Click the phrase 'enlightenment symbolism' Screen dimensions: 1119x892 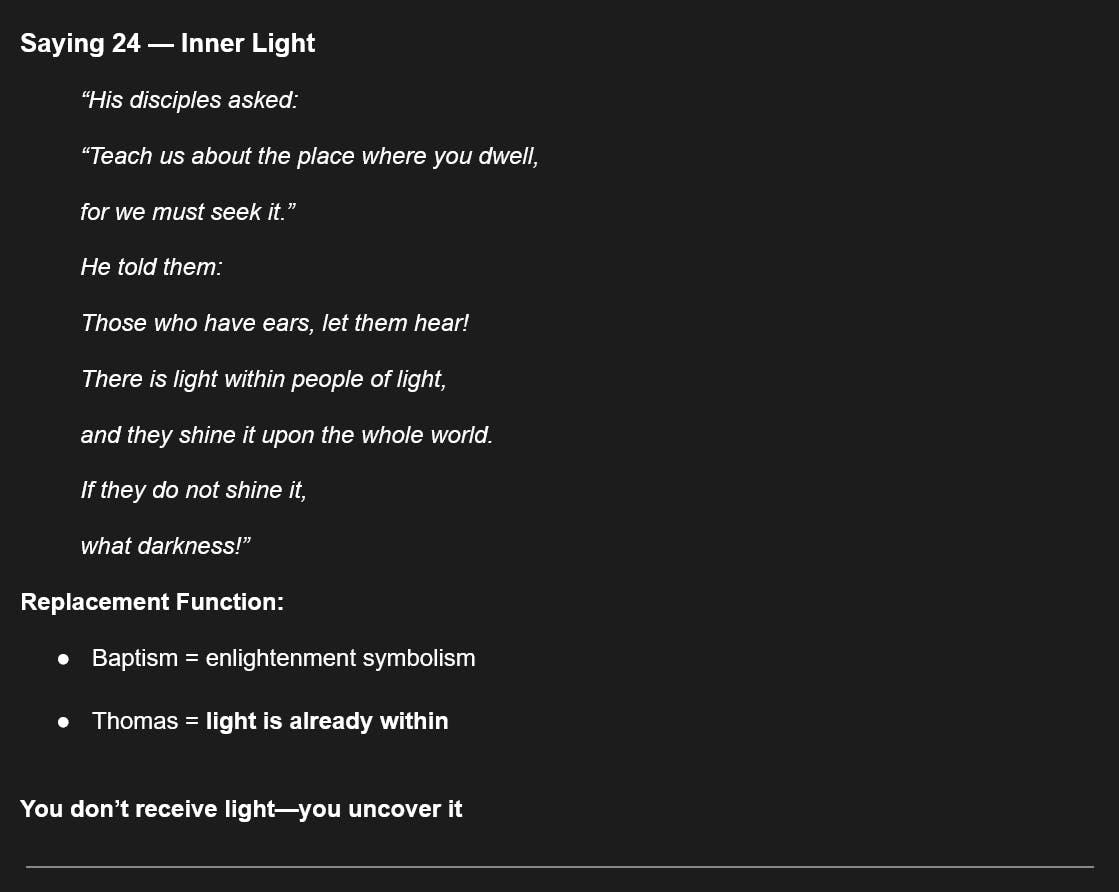coord(340,658)
